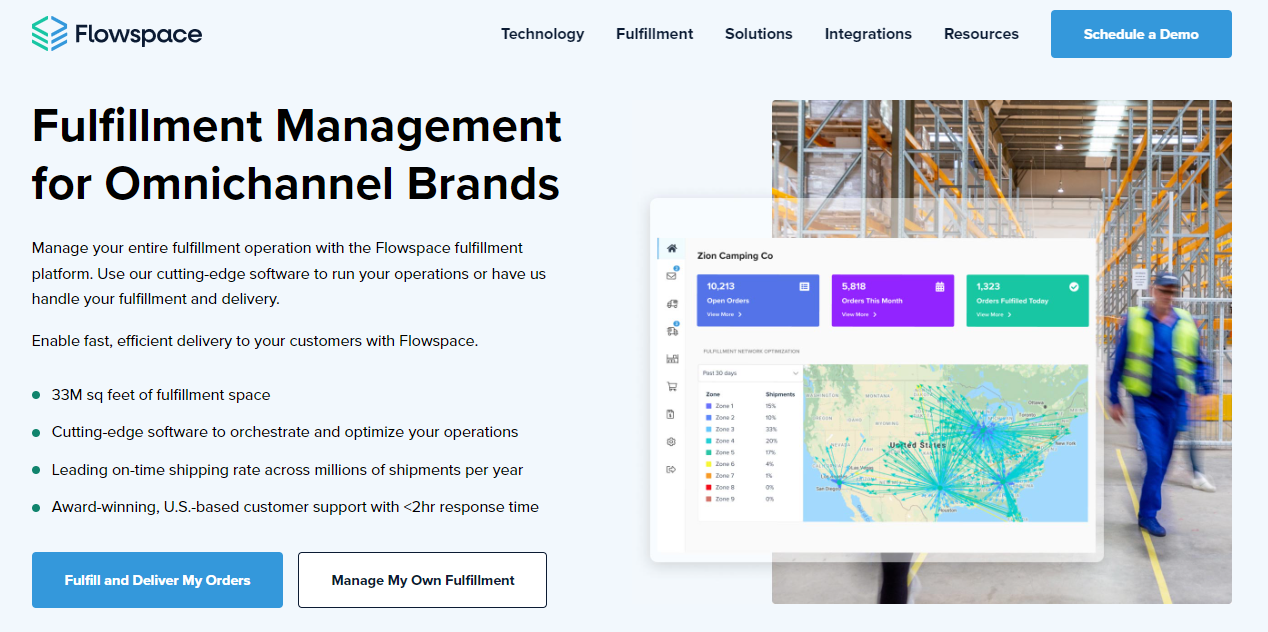Choose Manage My Own Fulfillment
Screen dimensions: 1268x632
coord(423,580)
